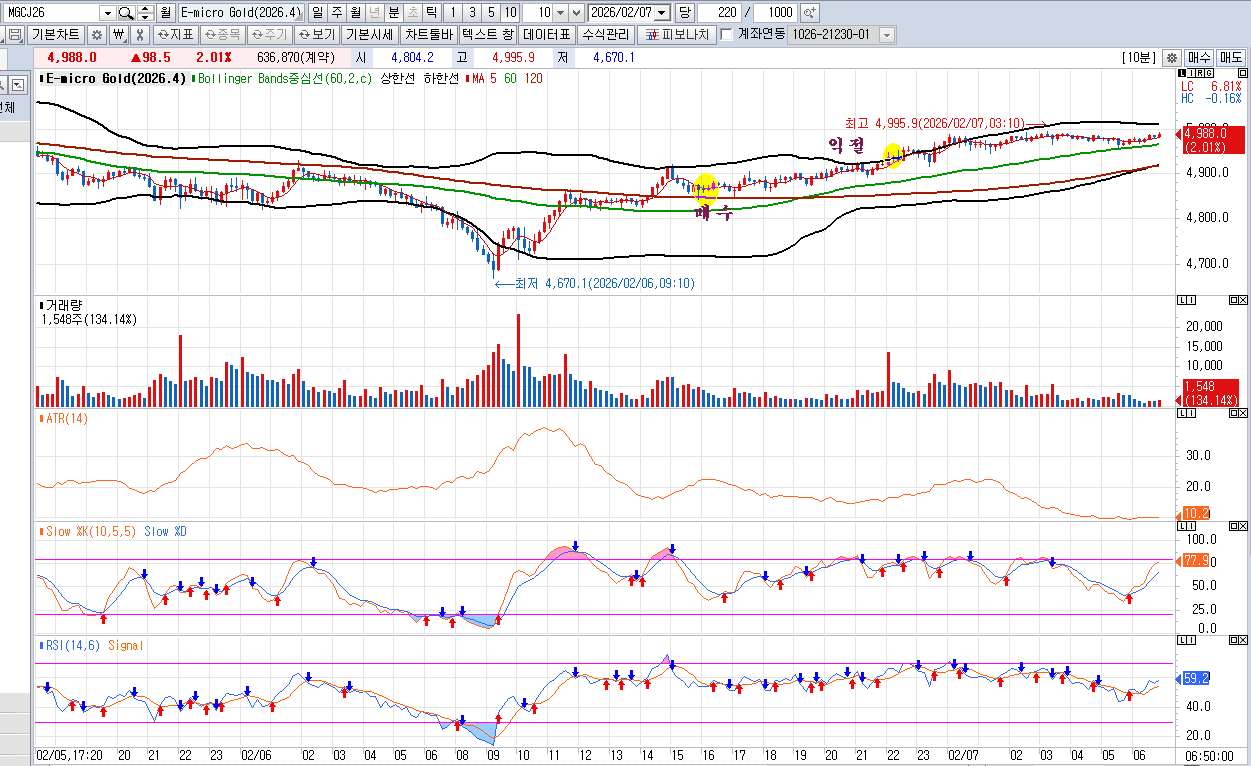The width and height of the screenshot is (1251, 766).
Task: Toggle the 계좌연동 checkbox
Action: [726, 34]
